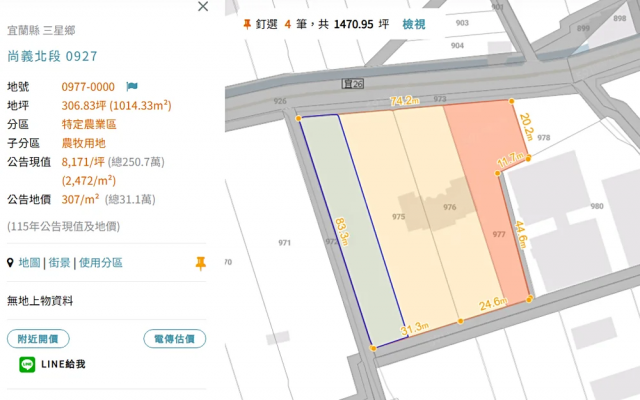Select parcel 971 on the map
Screen dimensions: 640x400
tap(284, 243)
